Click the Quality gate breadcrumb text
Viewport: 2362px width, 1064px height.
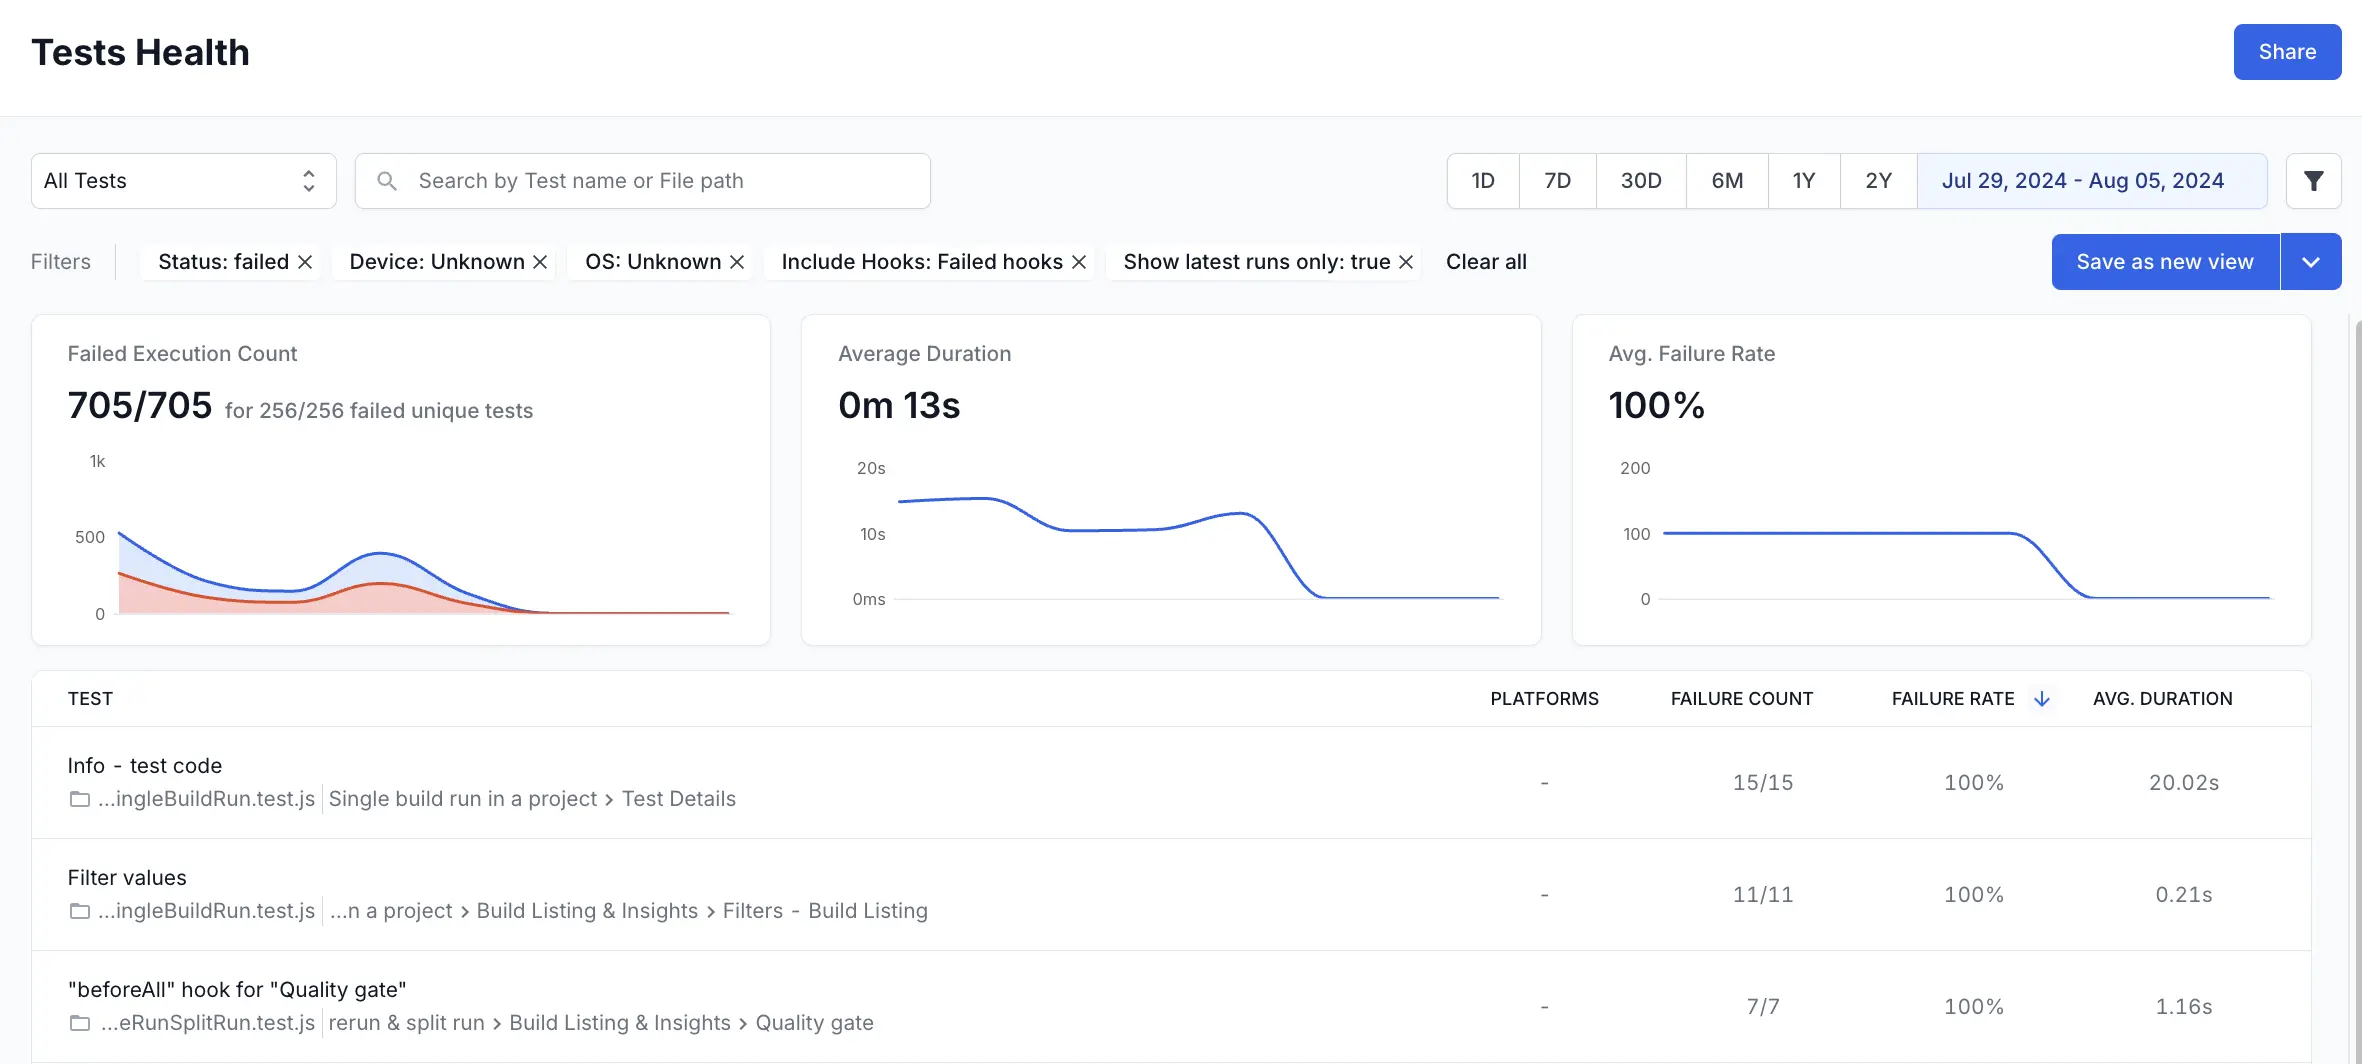point(814,1023)
